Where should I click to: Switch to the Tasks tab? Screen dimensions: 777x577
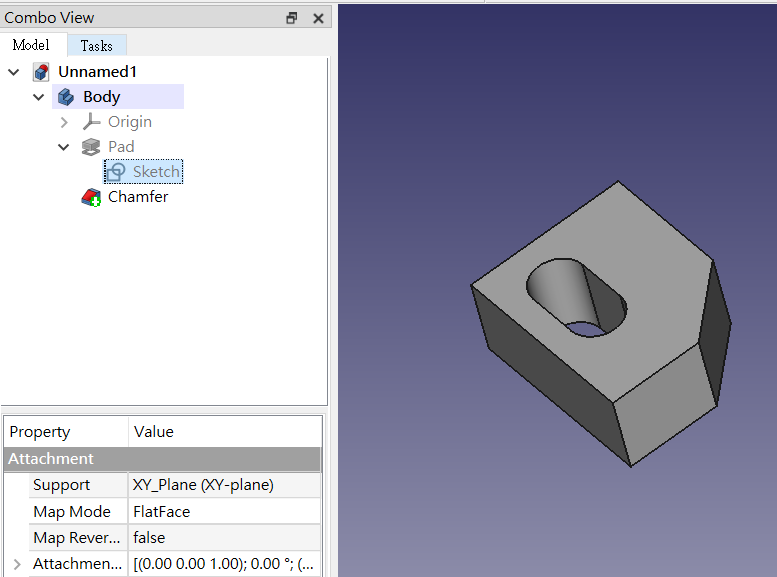[x=97, y=46]
